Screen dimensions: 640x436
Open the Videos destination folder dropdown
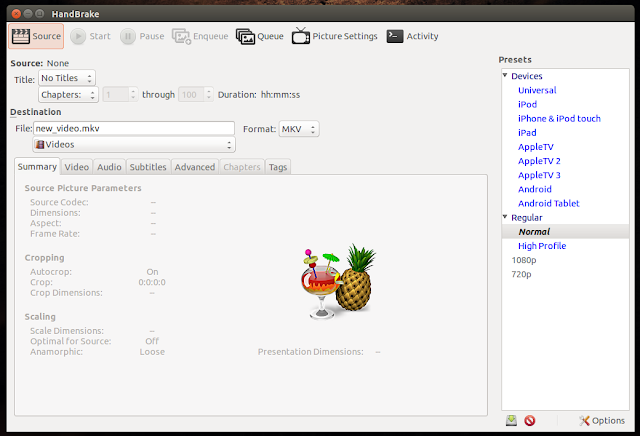[134, 145]
